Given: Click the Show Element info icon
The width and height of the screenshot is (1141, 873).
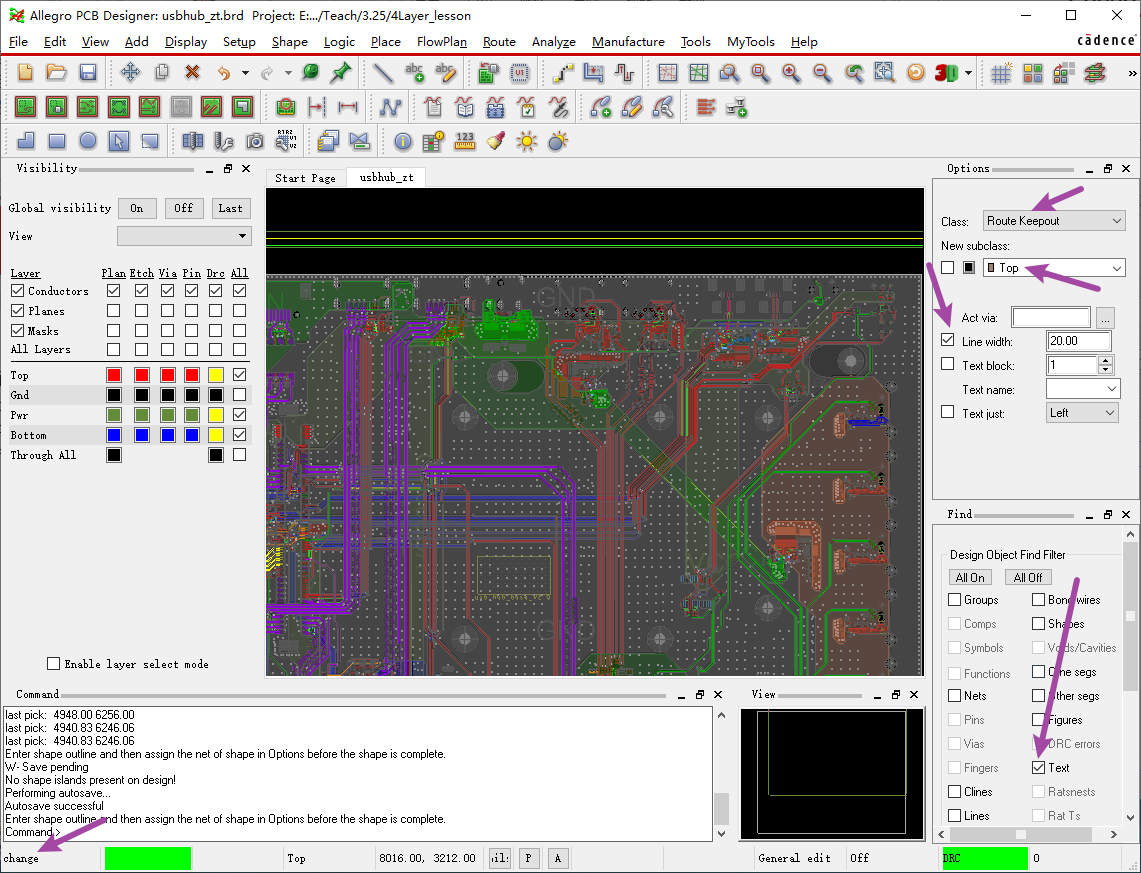Looking at the screenshot, I should point(402,140).
